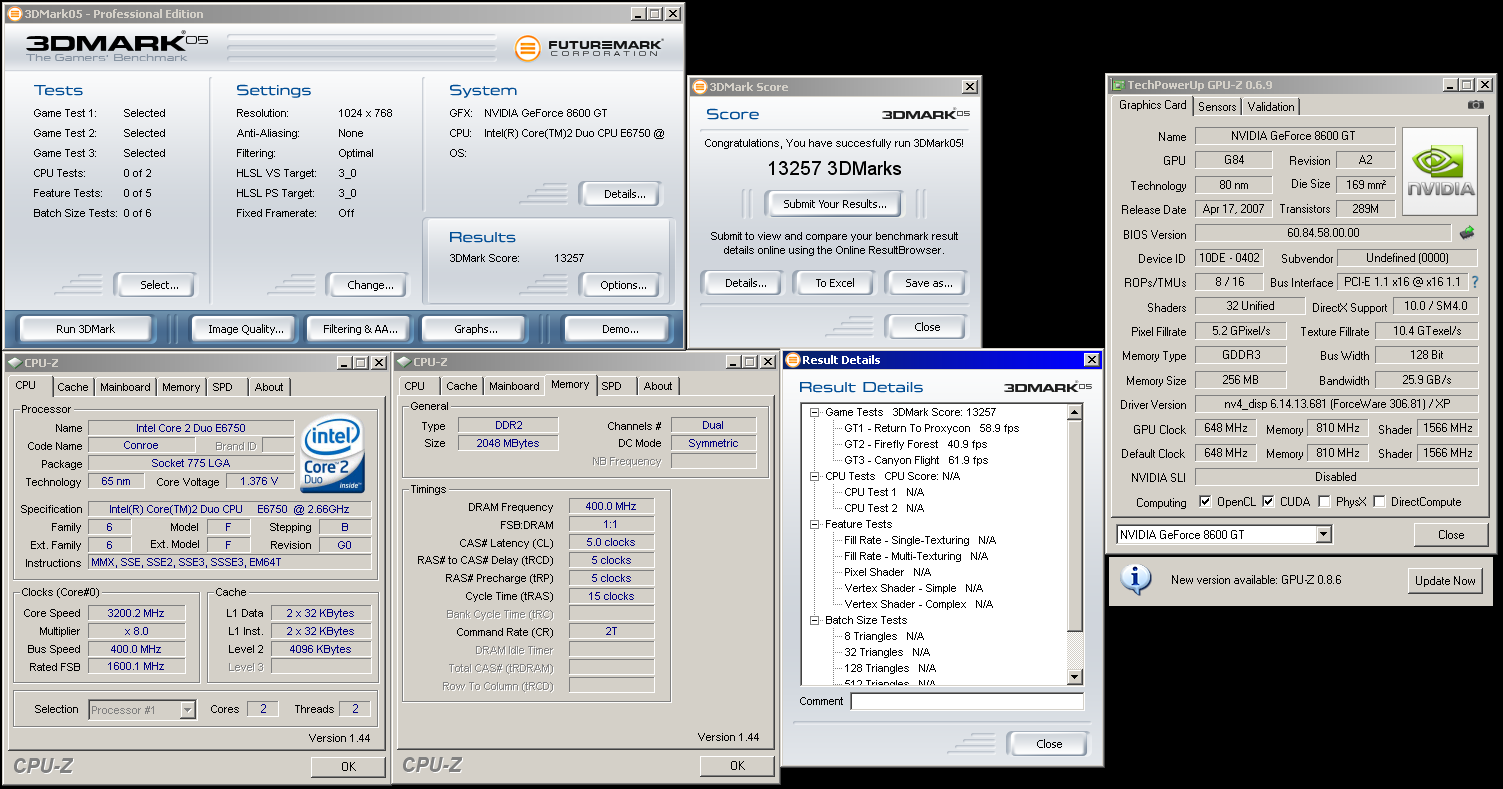Enable the PhysX checkbox

coord(1324,502)
